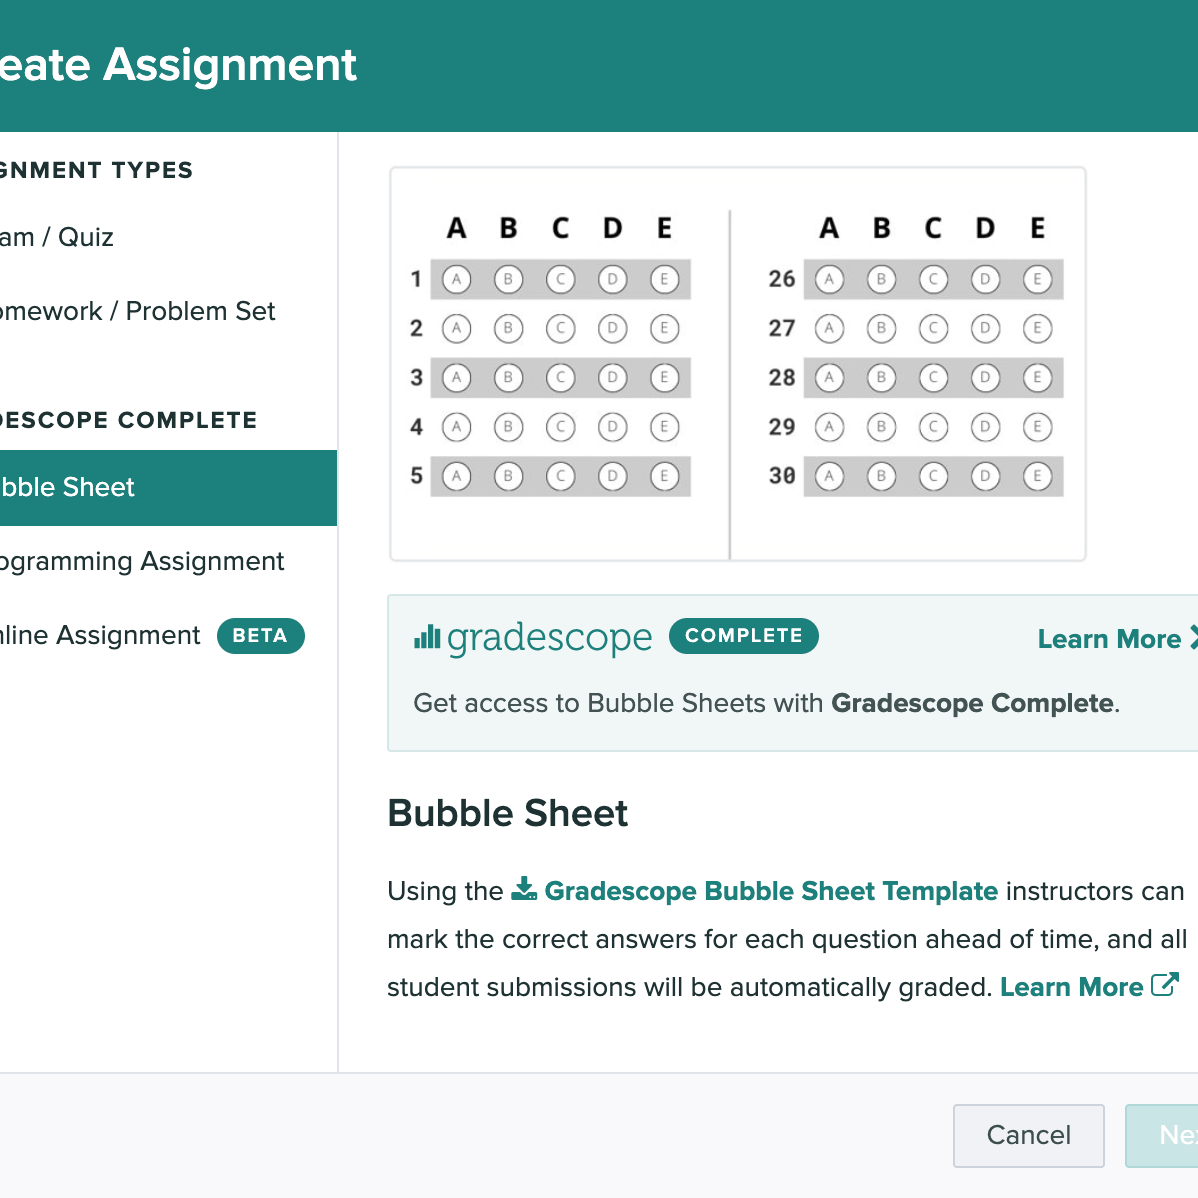Download the Gradescope Bubble Sheet Template

tap(771, 891)
